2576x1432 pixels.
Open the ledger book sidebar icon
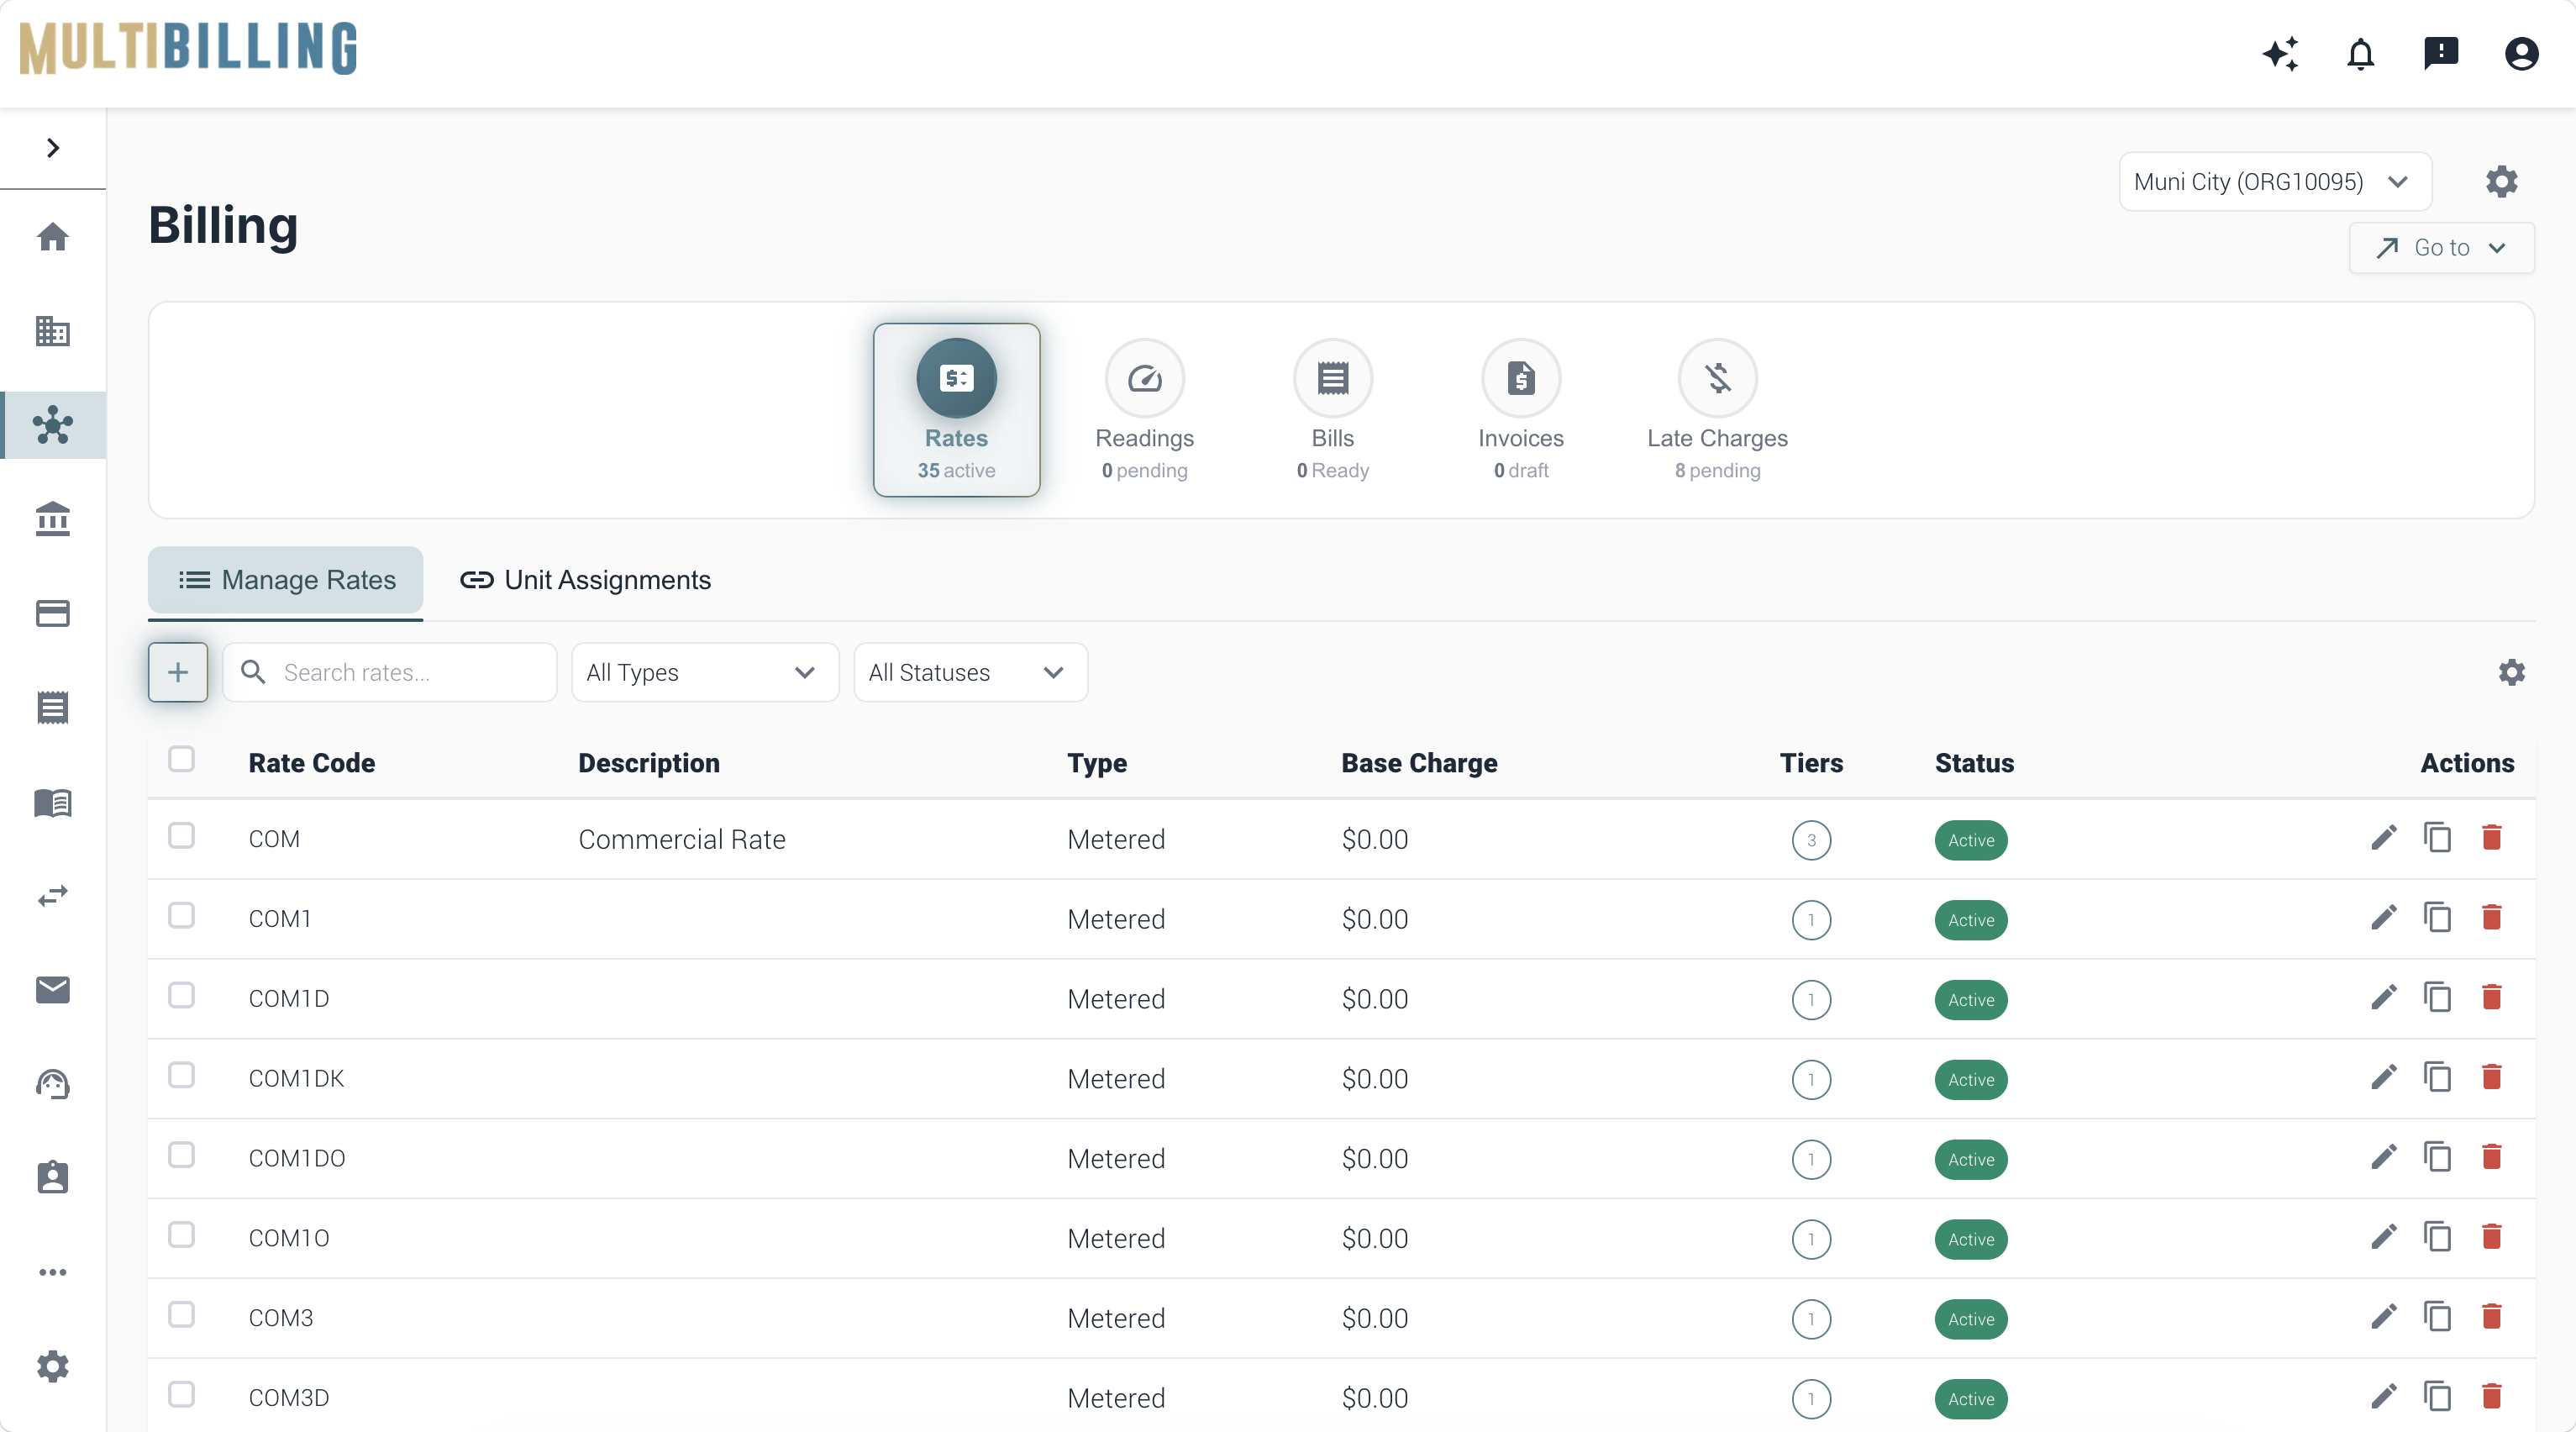click(53, 802)
